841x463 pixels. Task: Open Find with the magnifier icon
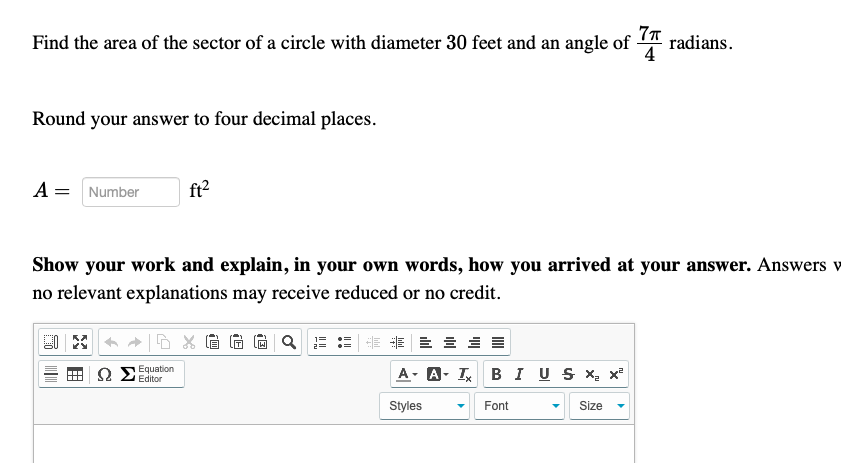pyautogui.click(x=289, y=342)
